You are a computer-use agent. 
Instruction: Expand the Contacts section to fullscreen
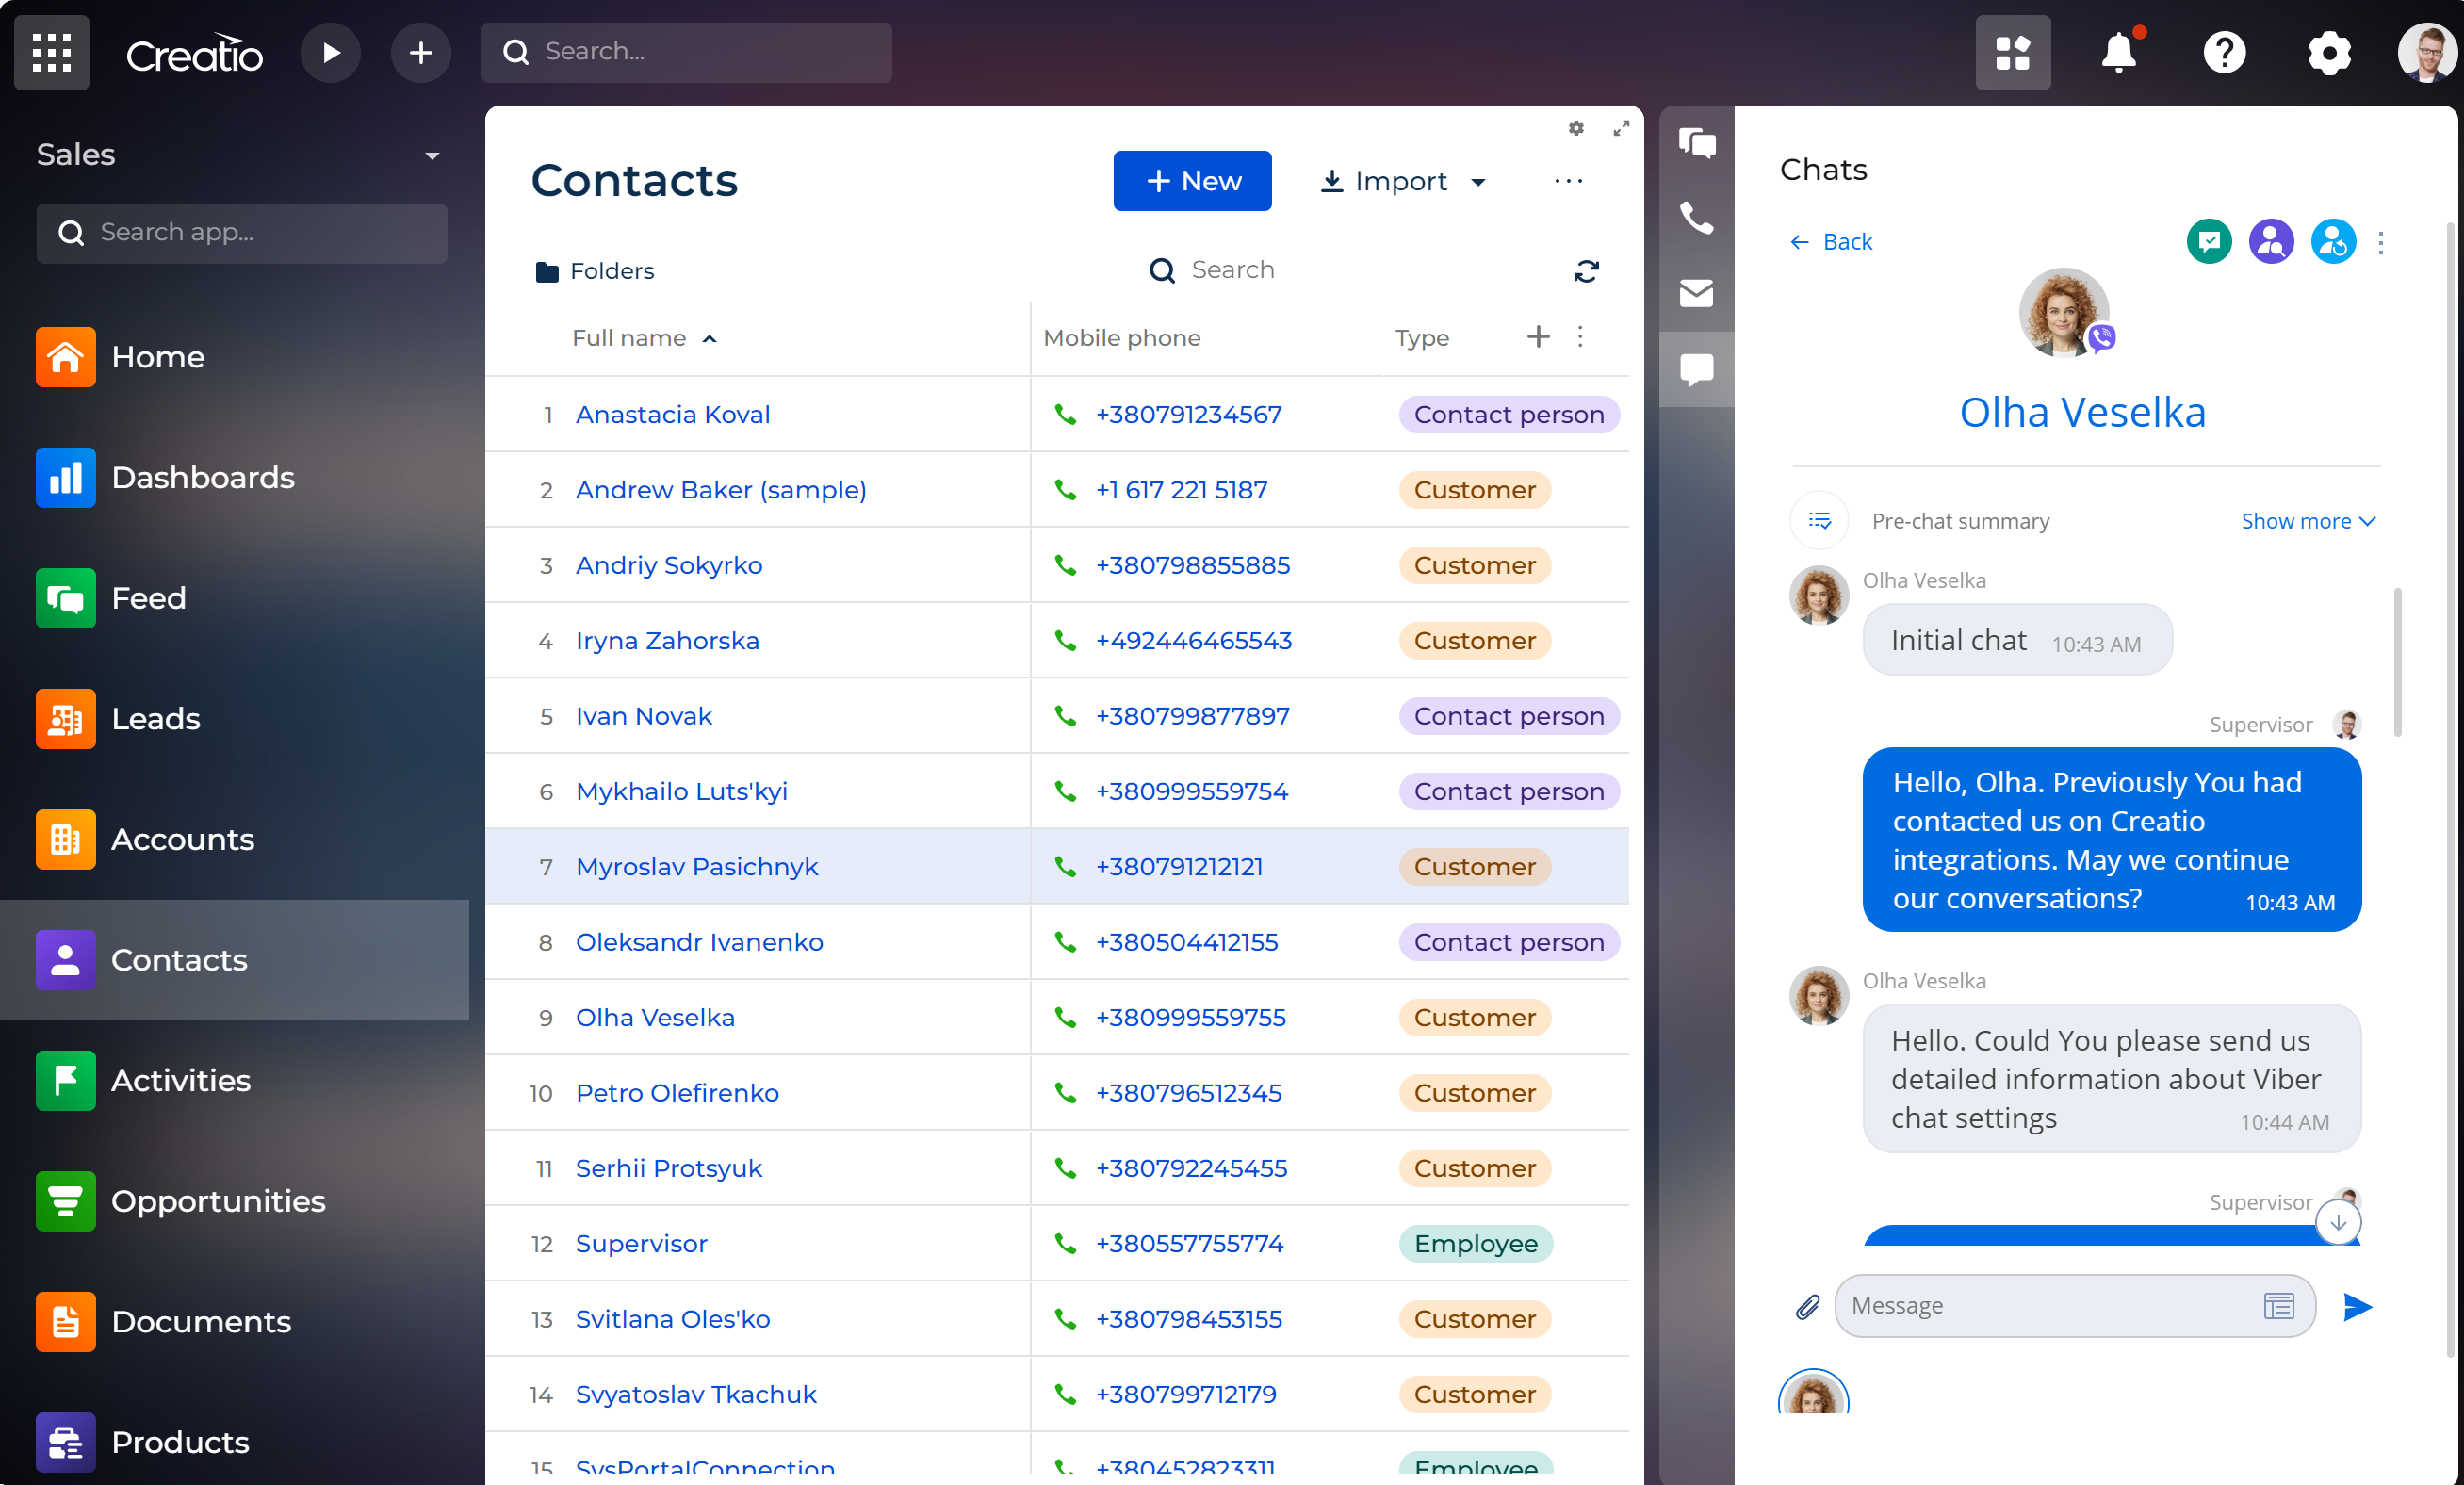[1621, 128]
